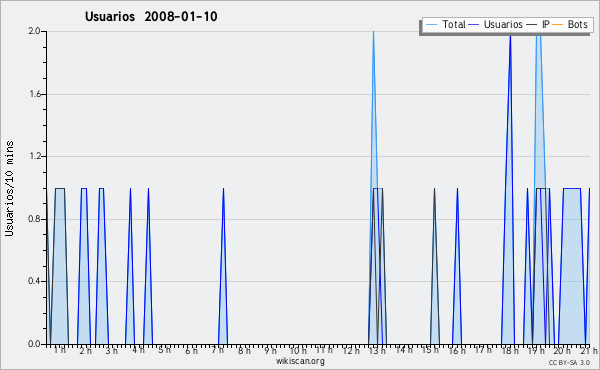This screenshot has width=600, height=370.
Task: Click the '3 h' x-axis label
Action: [x=112, y=350]
